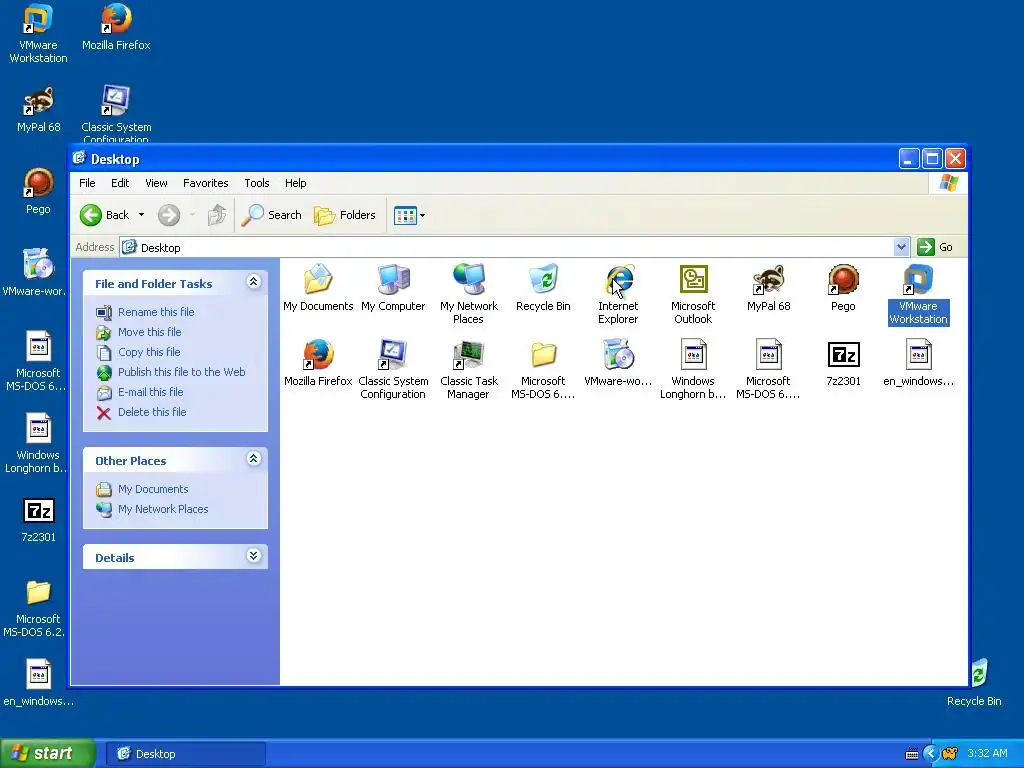Open the Favorites menu
The width and height of the screenshot is (1024, 768).
[206, 183]
